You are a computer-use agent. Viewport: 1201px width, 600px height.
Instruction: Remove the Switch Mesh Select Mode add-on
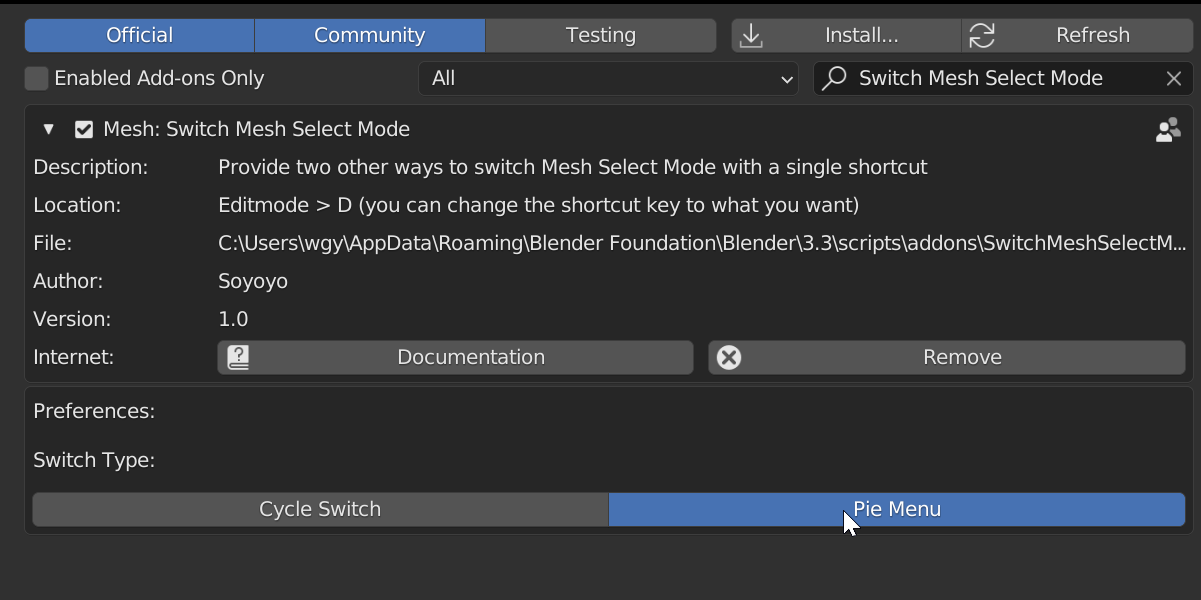947,357
